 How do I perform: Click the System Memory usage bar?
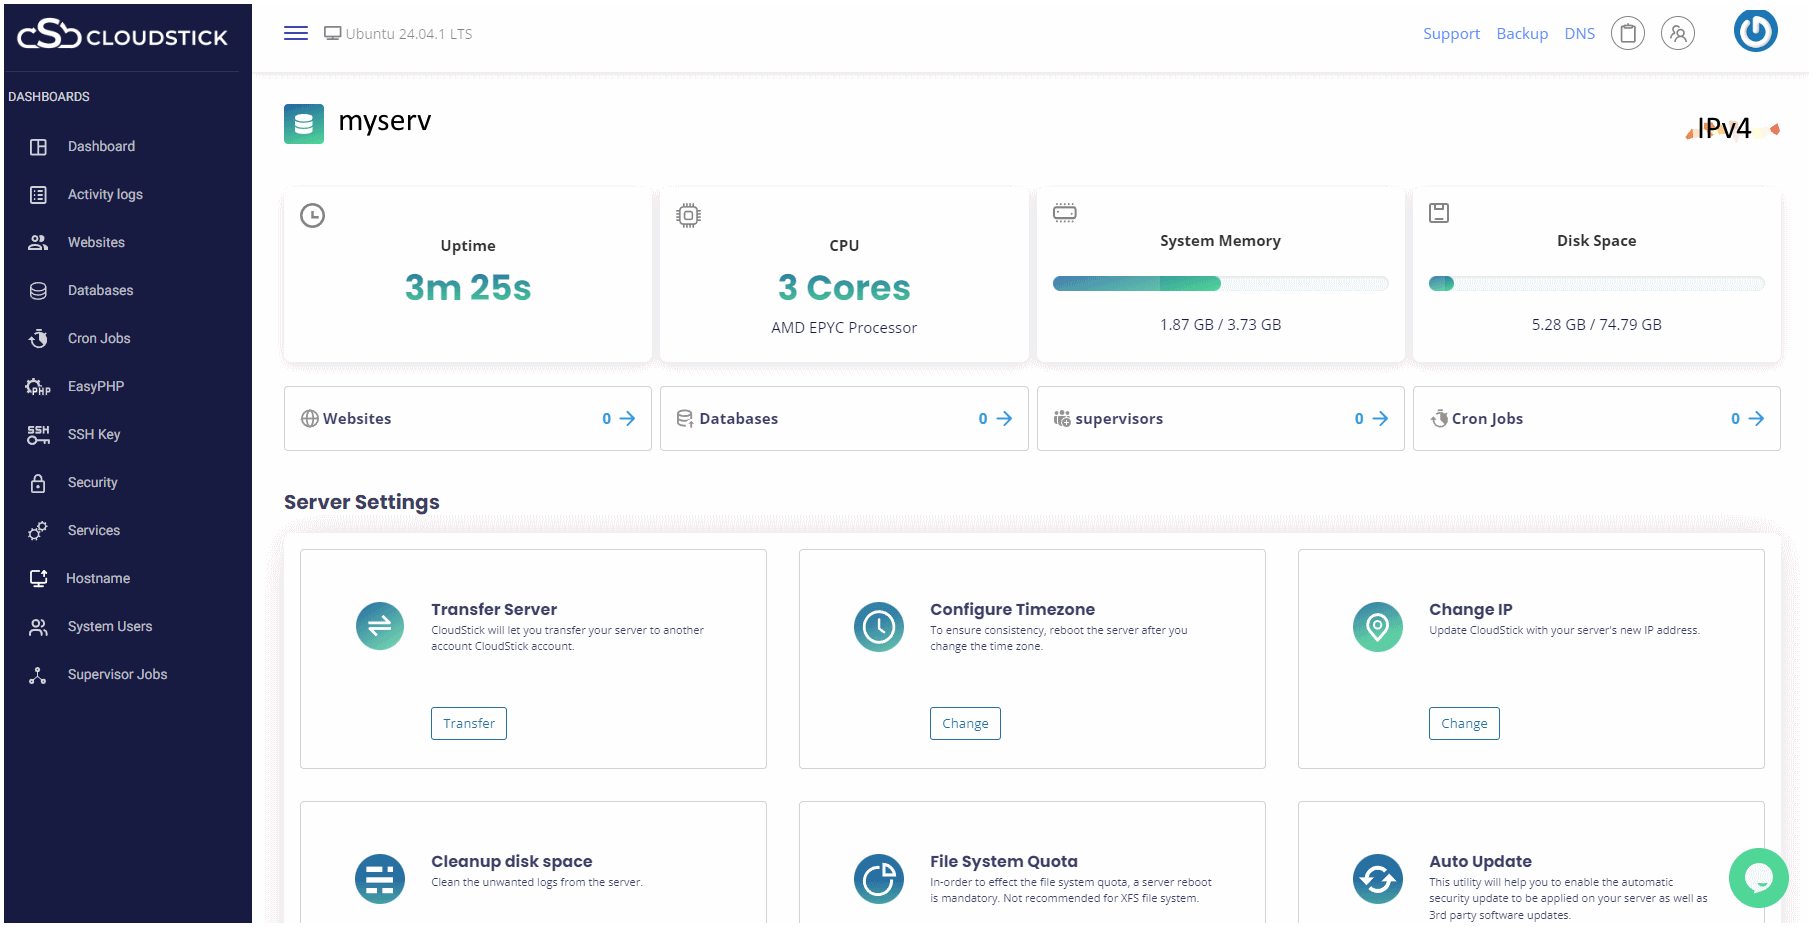[1220, 284]
